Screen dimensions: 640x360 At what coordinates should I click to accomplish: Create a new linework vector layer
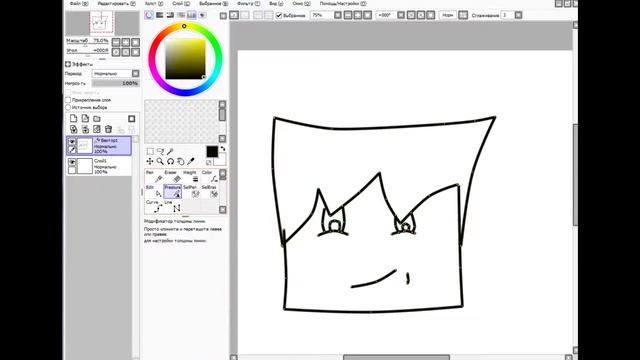coord(85,119)
